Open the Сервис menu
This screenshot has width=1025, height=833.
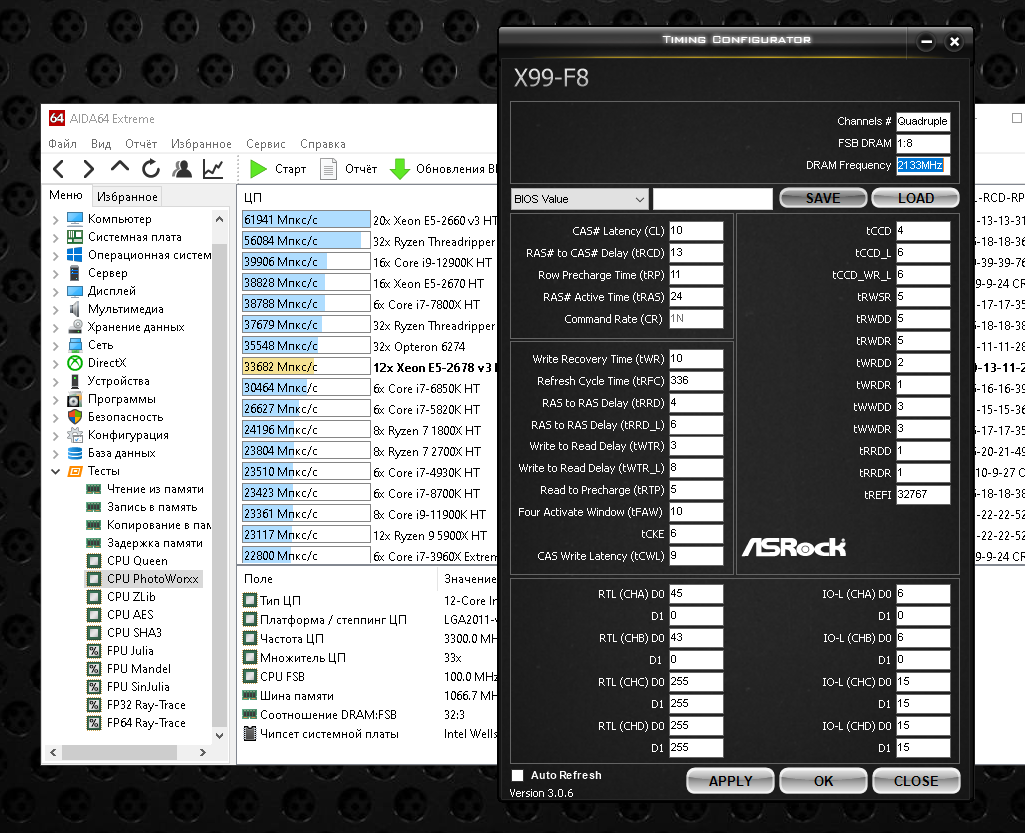pyautogui.click(x=265, y=144)
